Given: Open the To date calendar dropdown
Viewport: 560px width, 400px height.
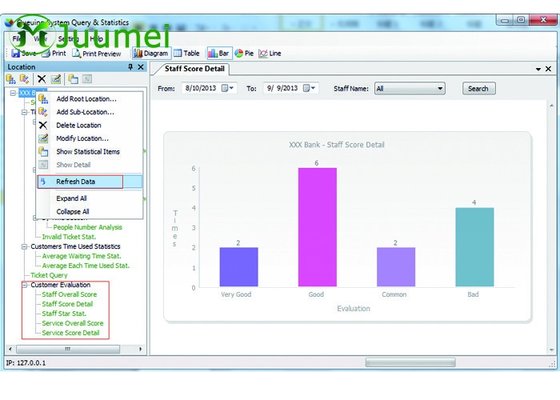Looking at the screenshot, I should [309, 88].
